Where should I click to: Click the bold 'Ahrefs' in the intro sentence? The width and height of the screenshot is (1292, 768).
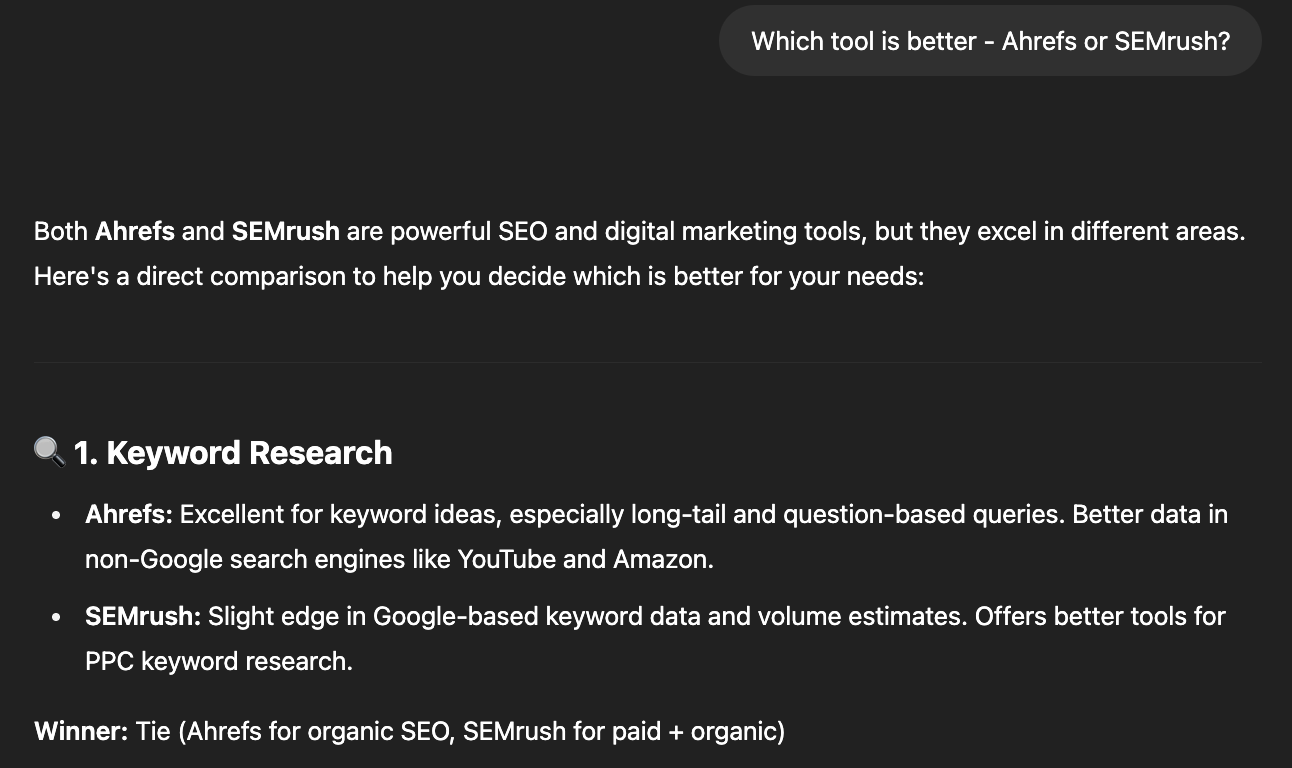pyautogui.click(x=135, y=231)
